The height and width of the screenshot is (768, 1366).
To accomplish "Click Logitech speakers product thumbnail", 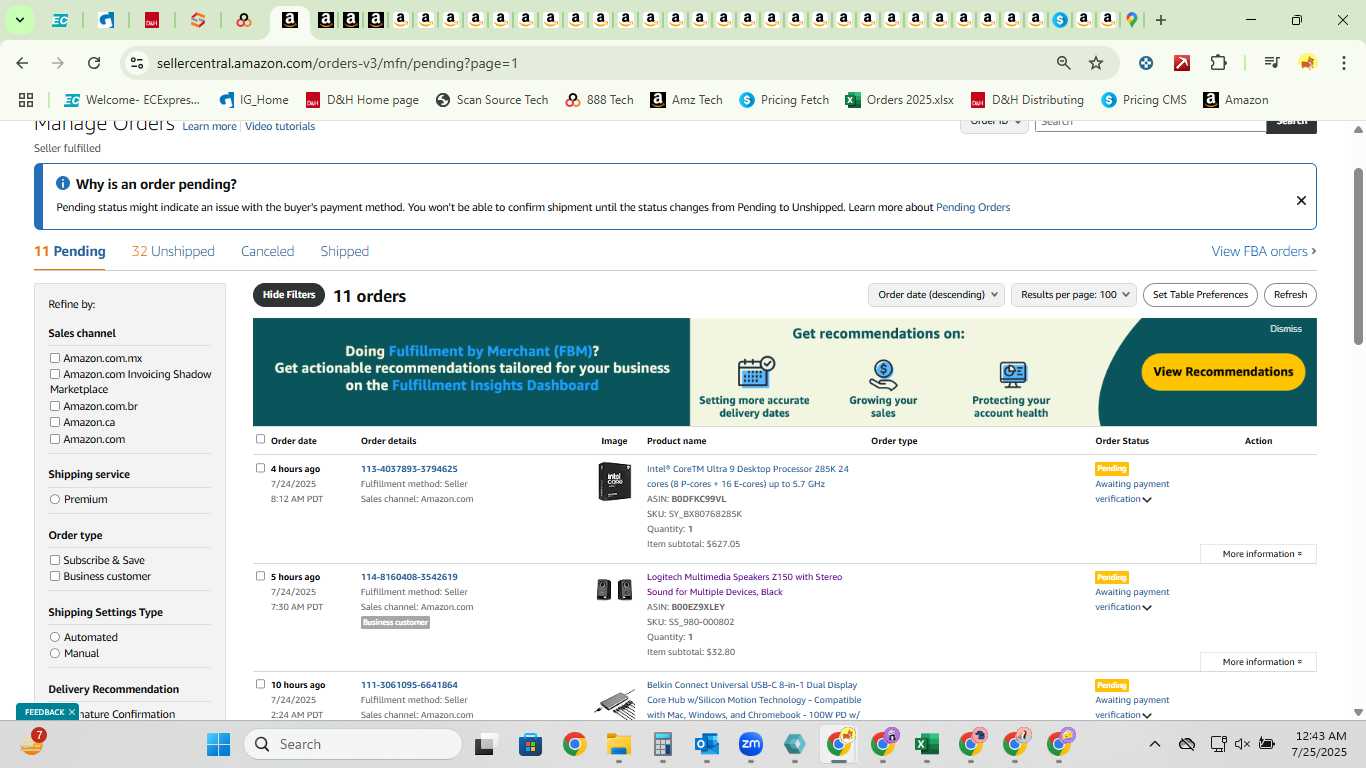I will pos(614,589).
